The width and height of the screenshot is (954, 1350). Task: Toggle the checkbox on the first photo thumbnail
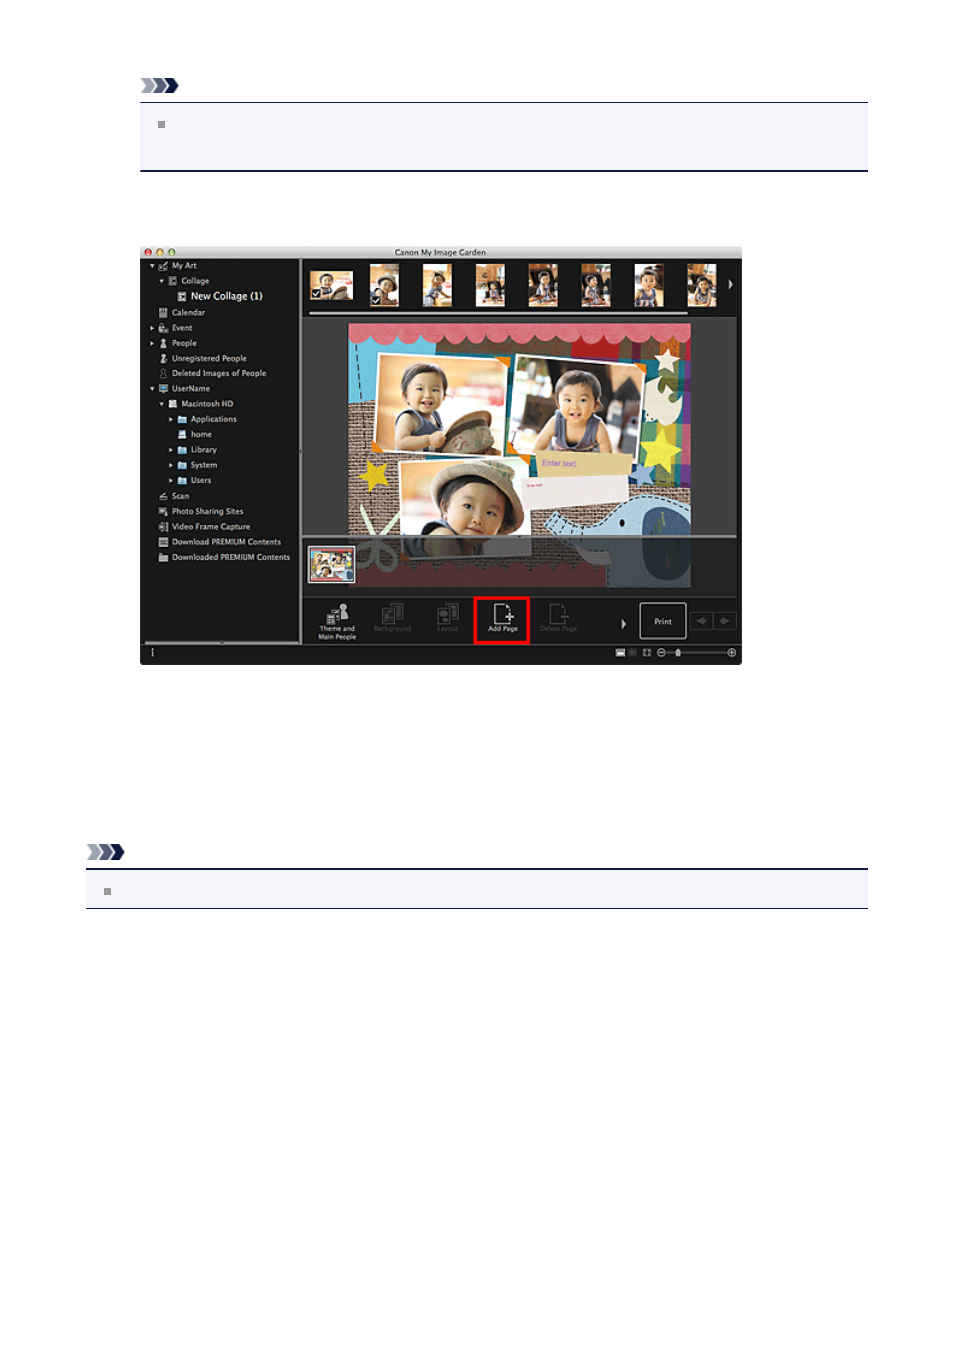[316, 293]
